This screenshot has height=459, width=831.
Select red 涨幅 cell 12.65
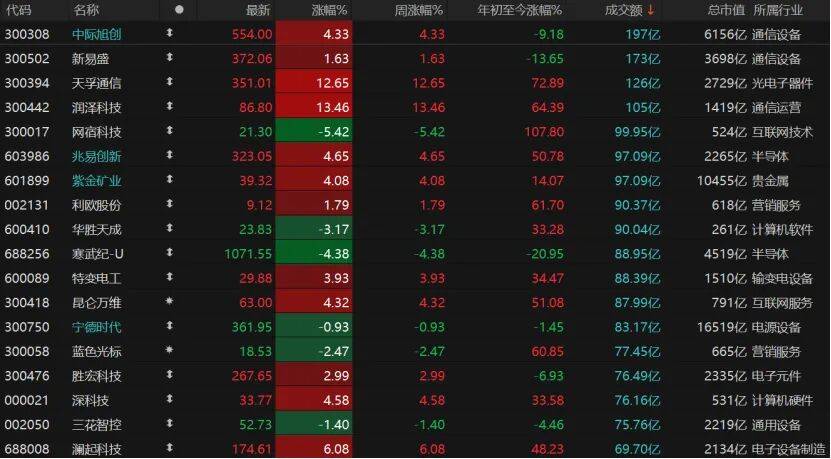[x=314, y=83]
